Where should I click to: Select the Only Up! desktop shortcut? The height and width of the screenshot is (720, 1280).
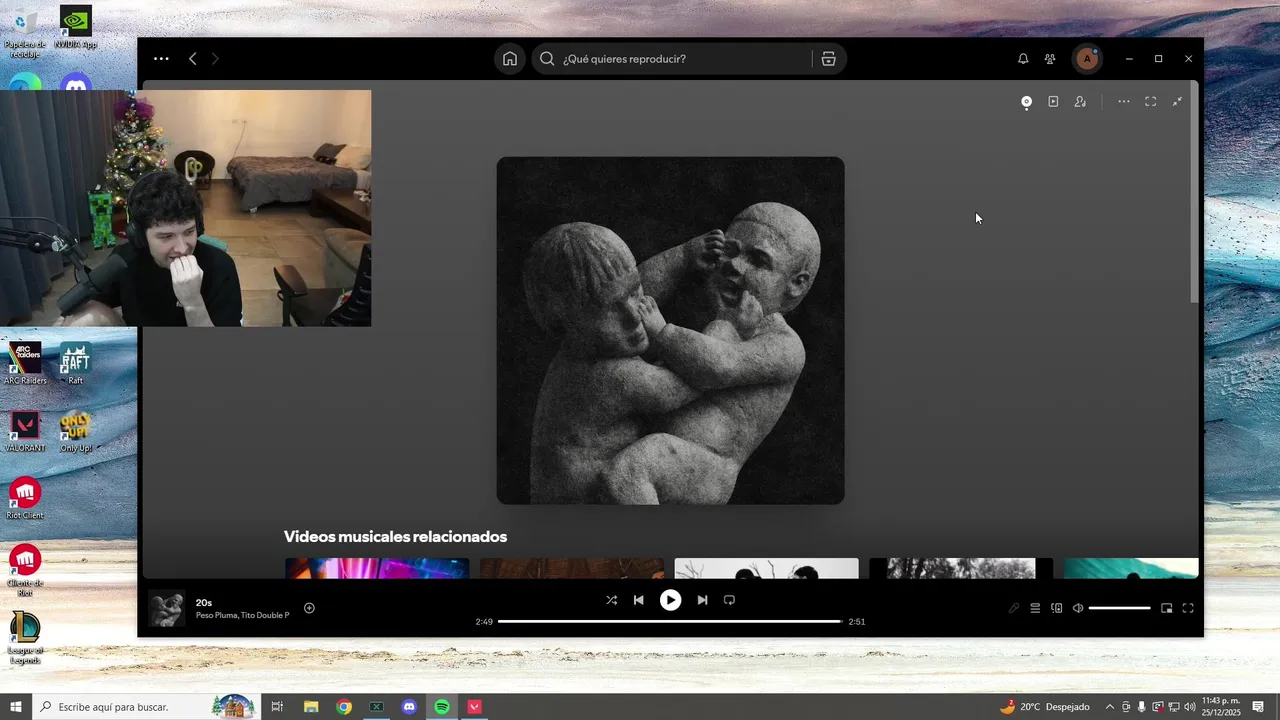click(x=75, y=431)
